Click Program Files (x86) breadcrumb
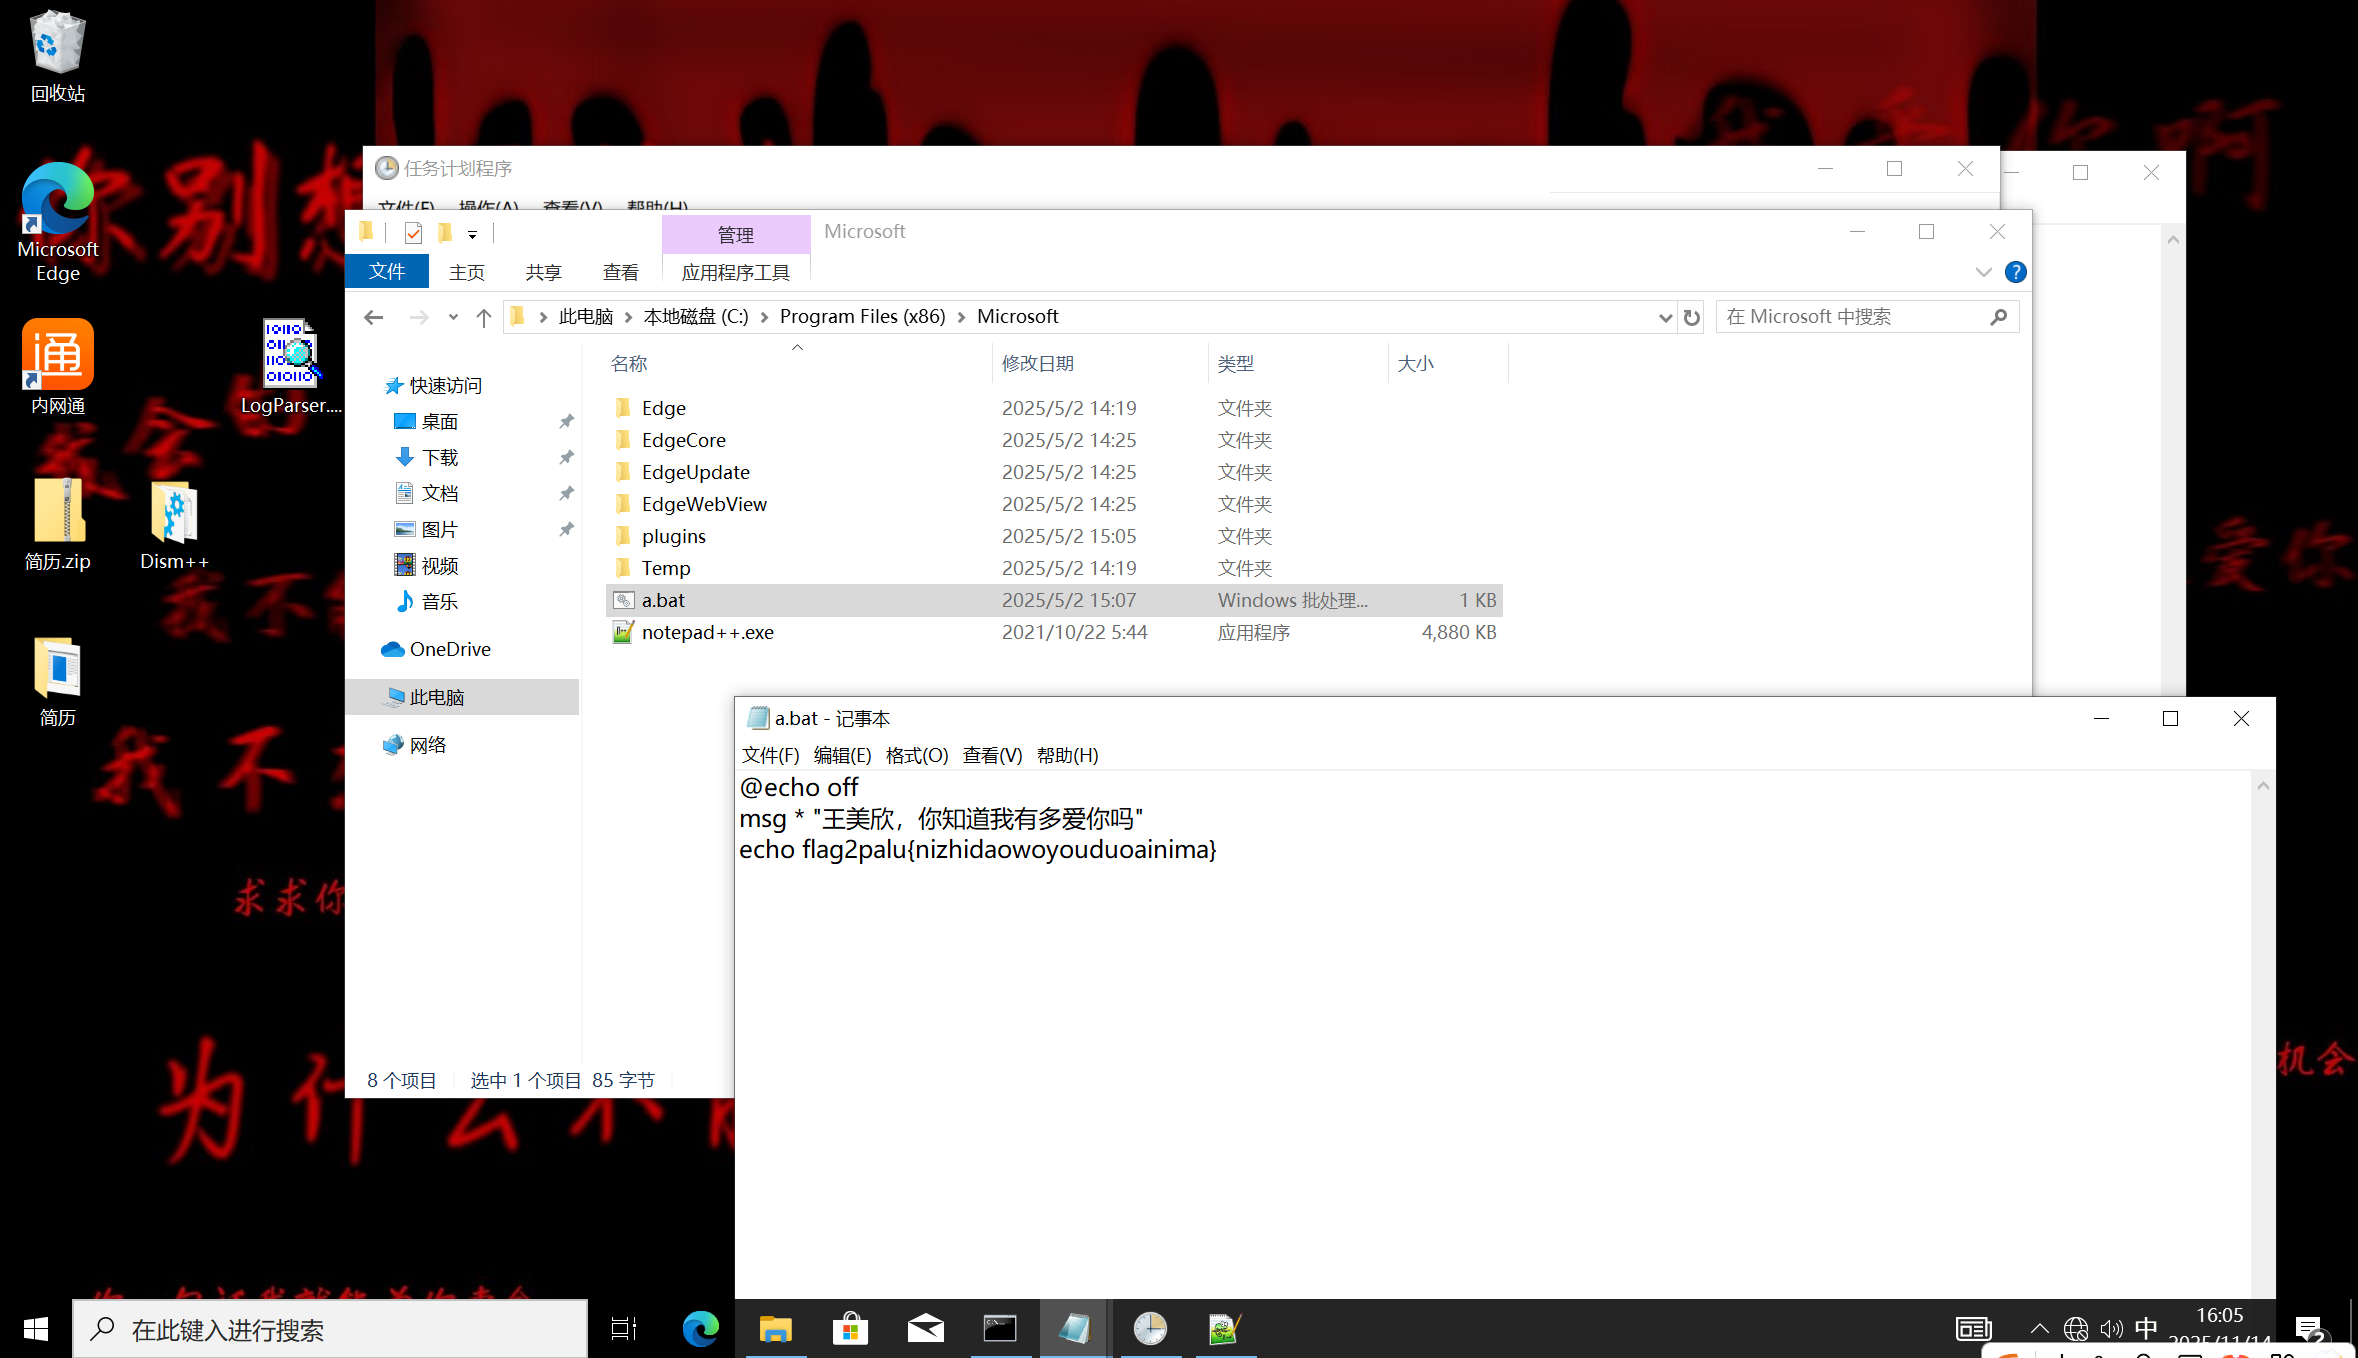The image size is (2358, 1358). [862, 317]
